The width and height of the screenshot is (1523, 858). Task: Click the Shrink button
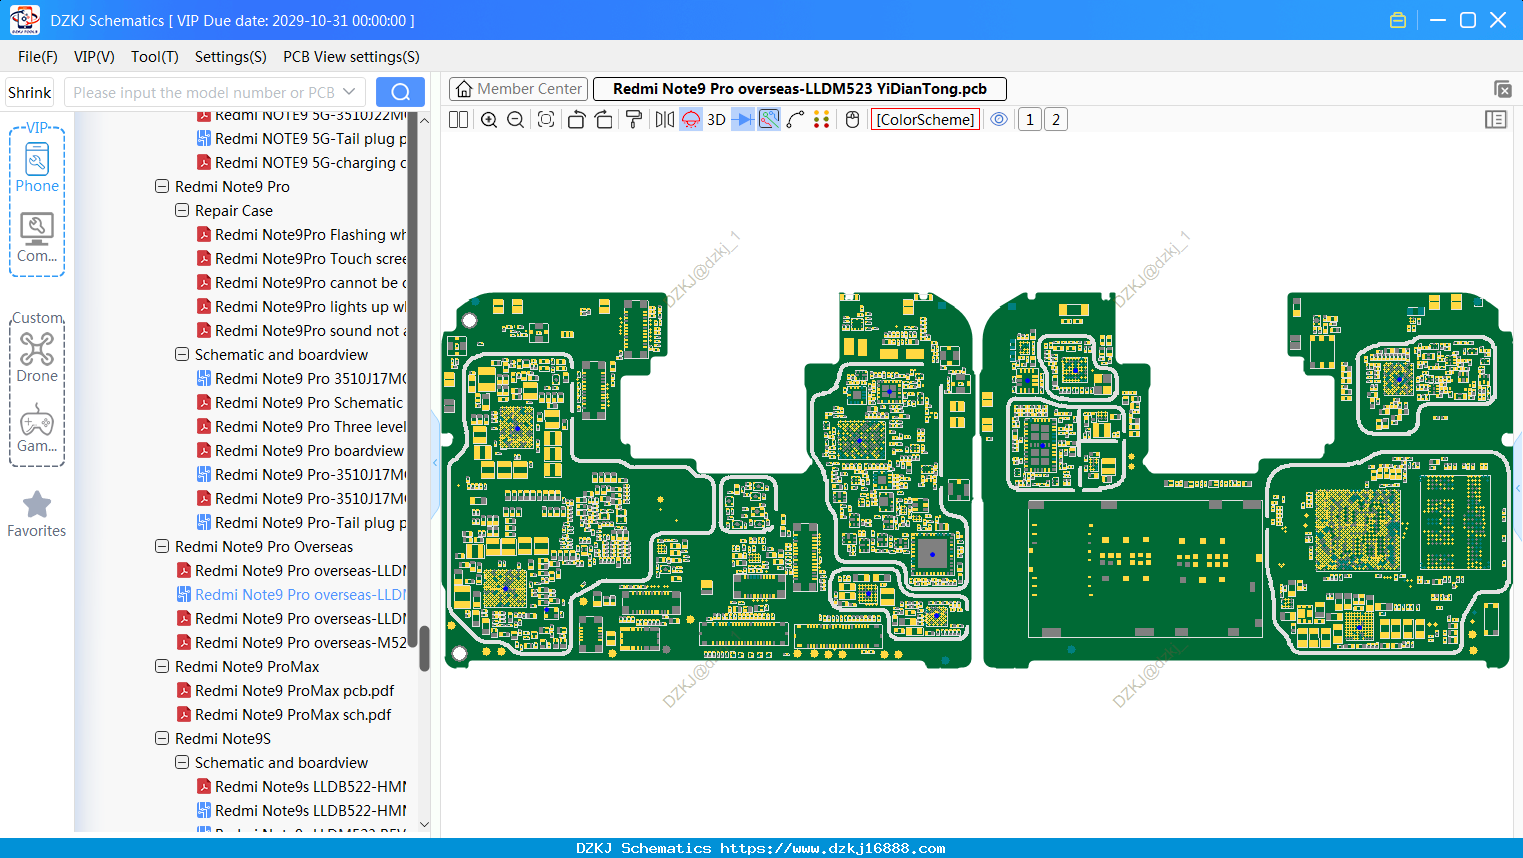pyautogui.click(x=30, y=92)
